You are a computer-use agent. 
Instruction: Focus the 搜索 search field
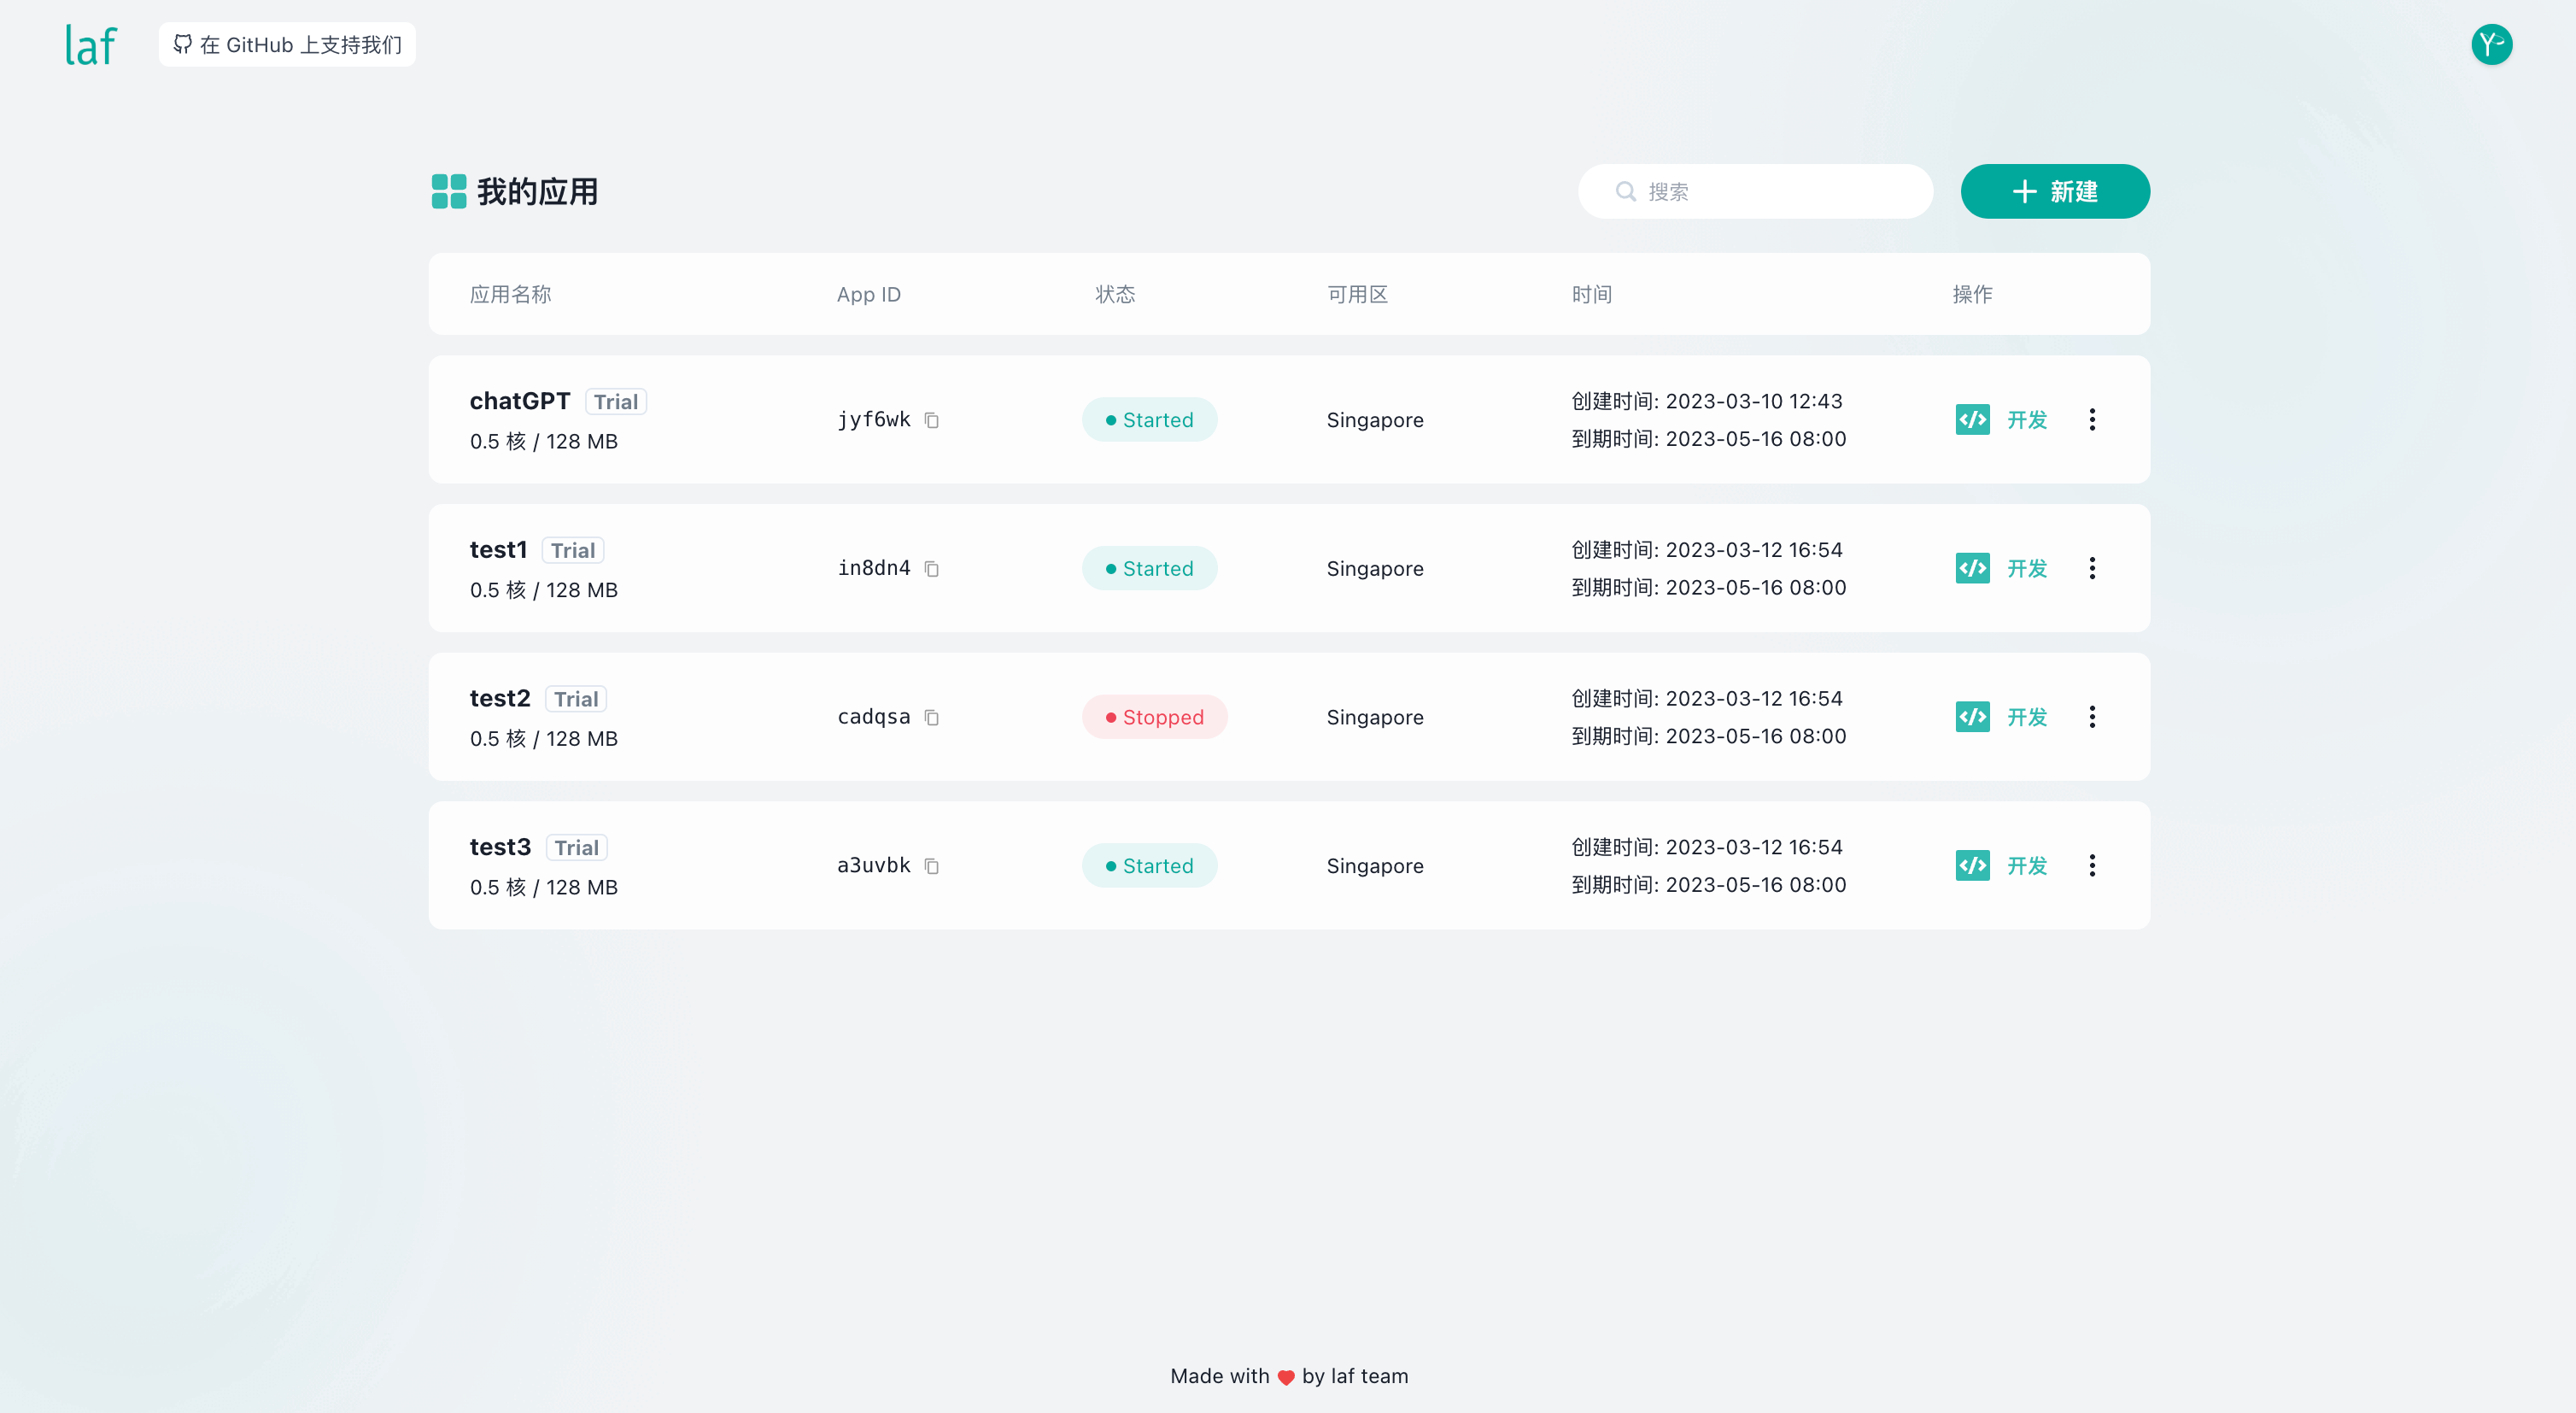tap(1770, 191)
